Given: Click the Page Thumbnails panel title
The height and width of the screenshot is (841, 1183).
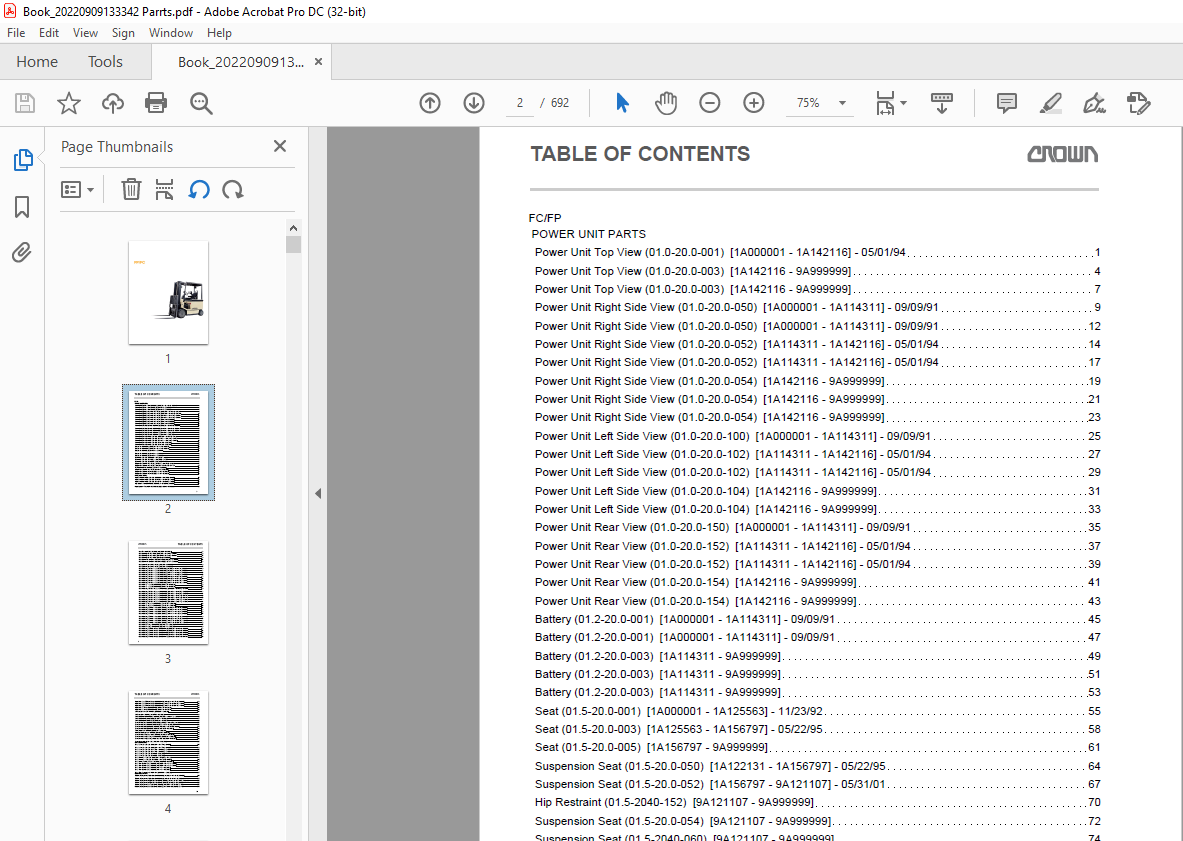Looking at the screenshot, I should point(117,147).
